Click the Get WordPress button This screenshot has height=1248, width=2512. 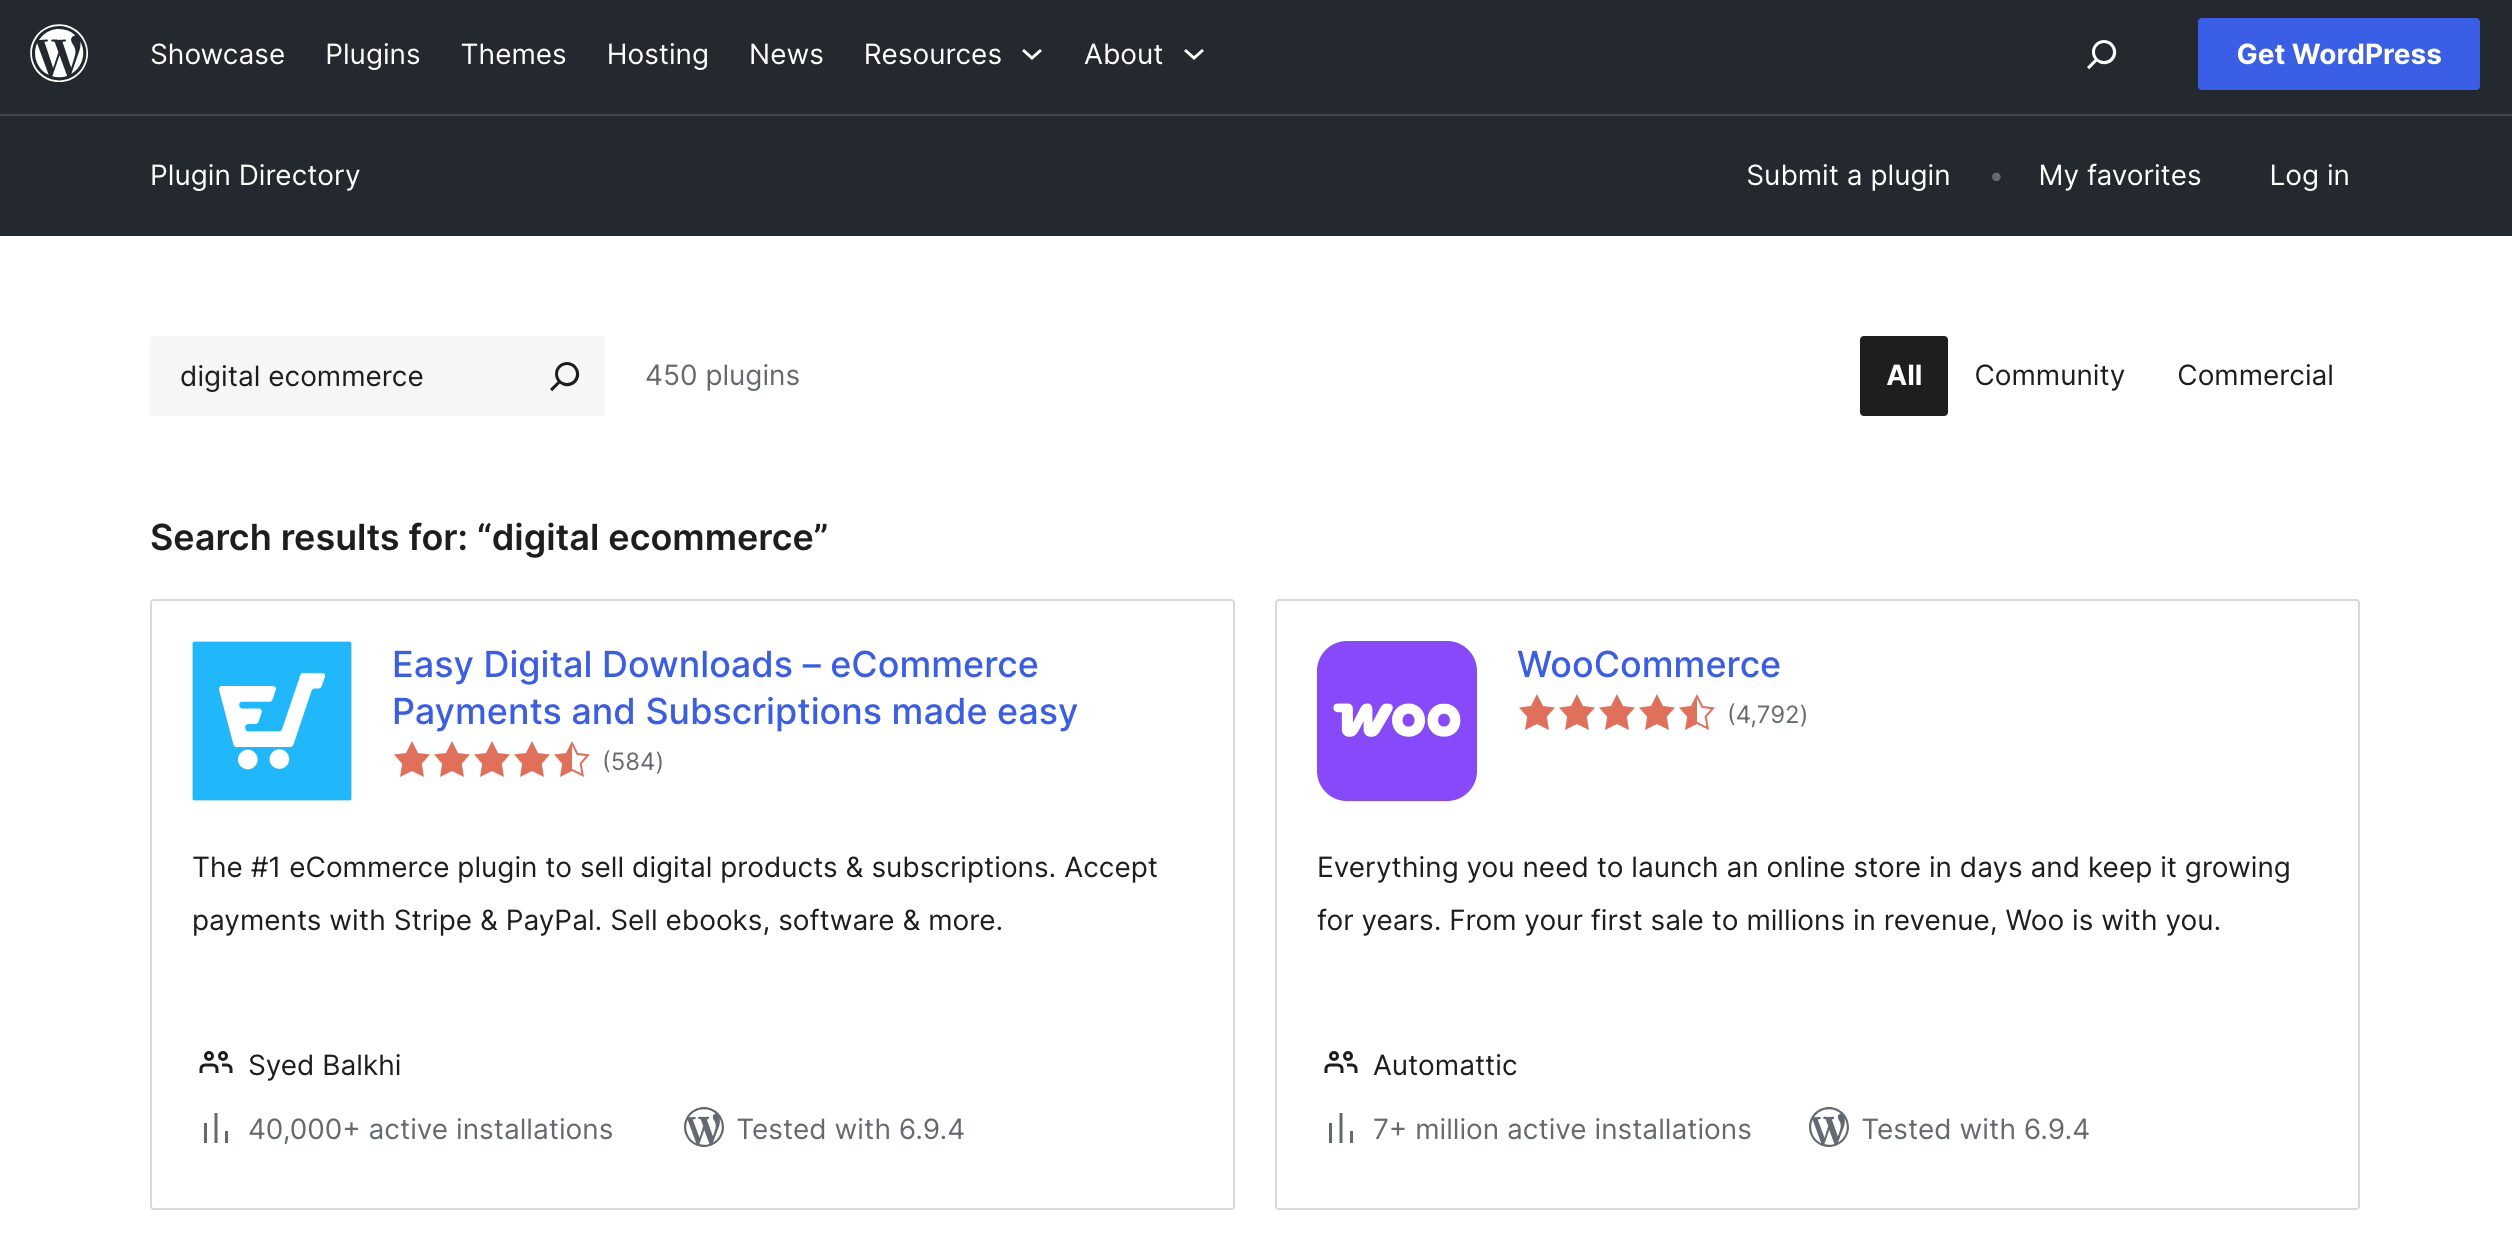2338,54
